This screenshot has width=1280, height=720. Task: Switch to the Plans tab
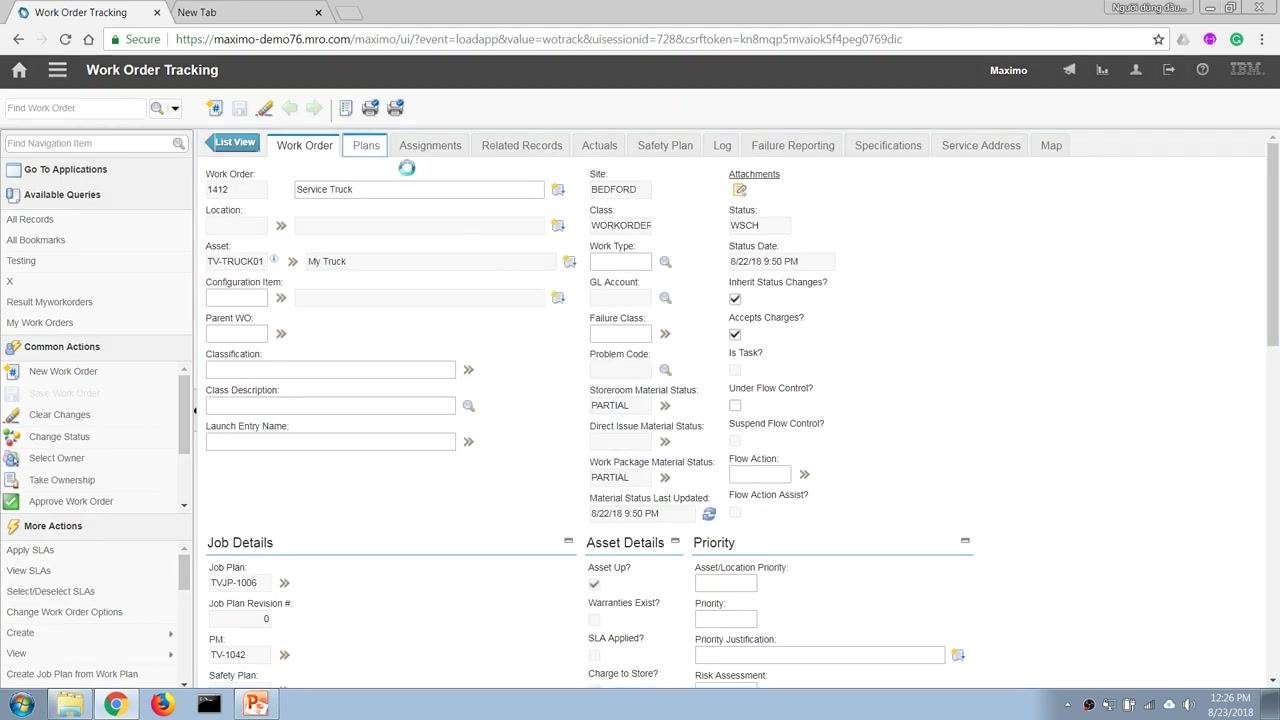pyautogui.click(x=366, y=145)
